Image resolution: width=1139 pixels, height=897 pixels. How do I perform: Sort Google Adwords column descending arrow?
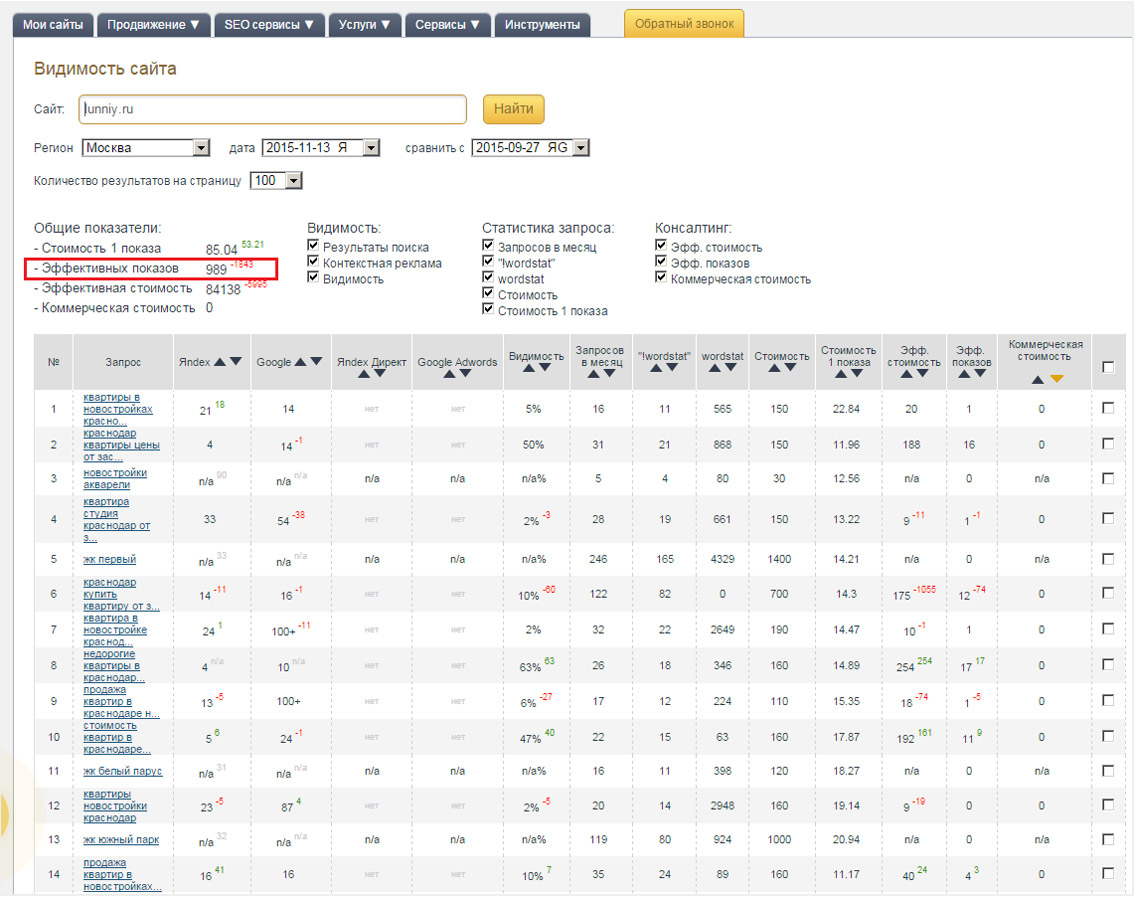[x=466, y=374]
